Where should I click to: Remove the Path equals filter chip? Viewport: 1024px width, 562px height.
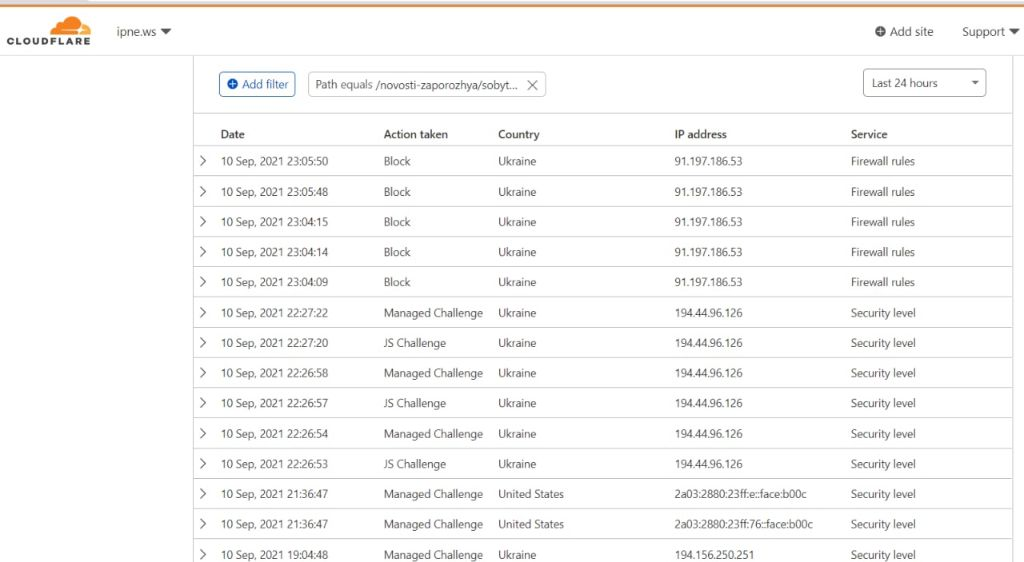pos(532,85)
